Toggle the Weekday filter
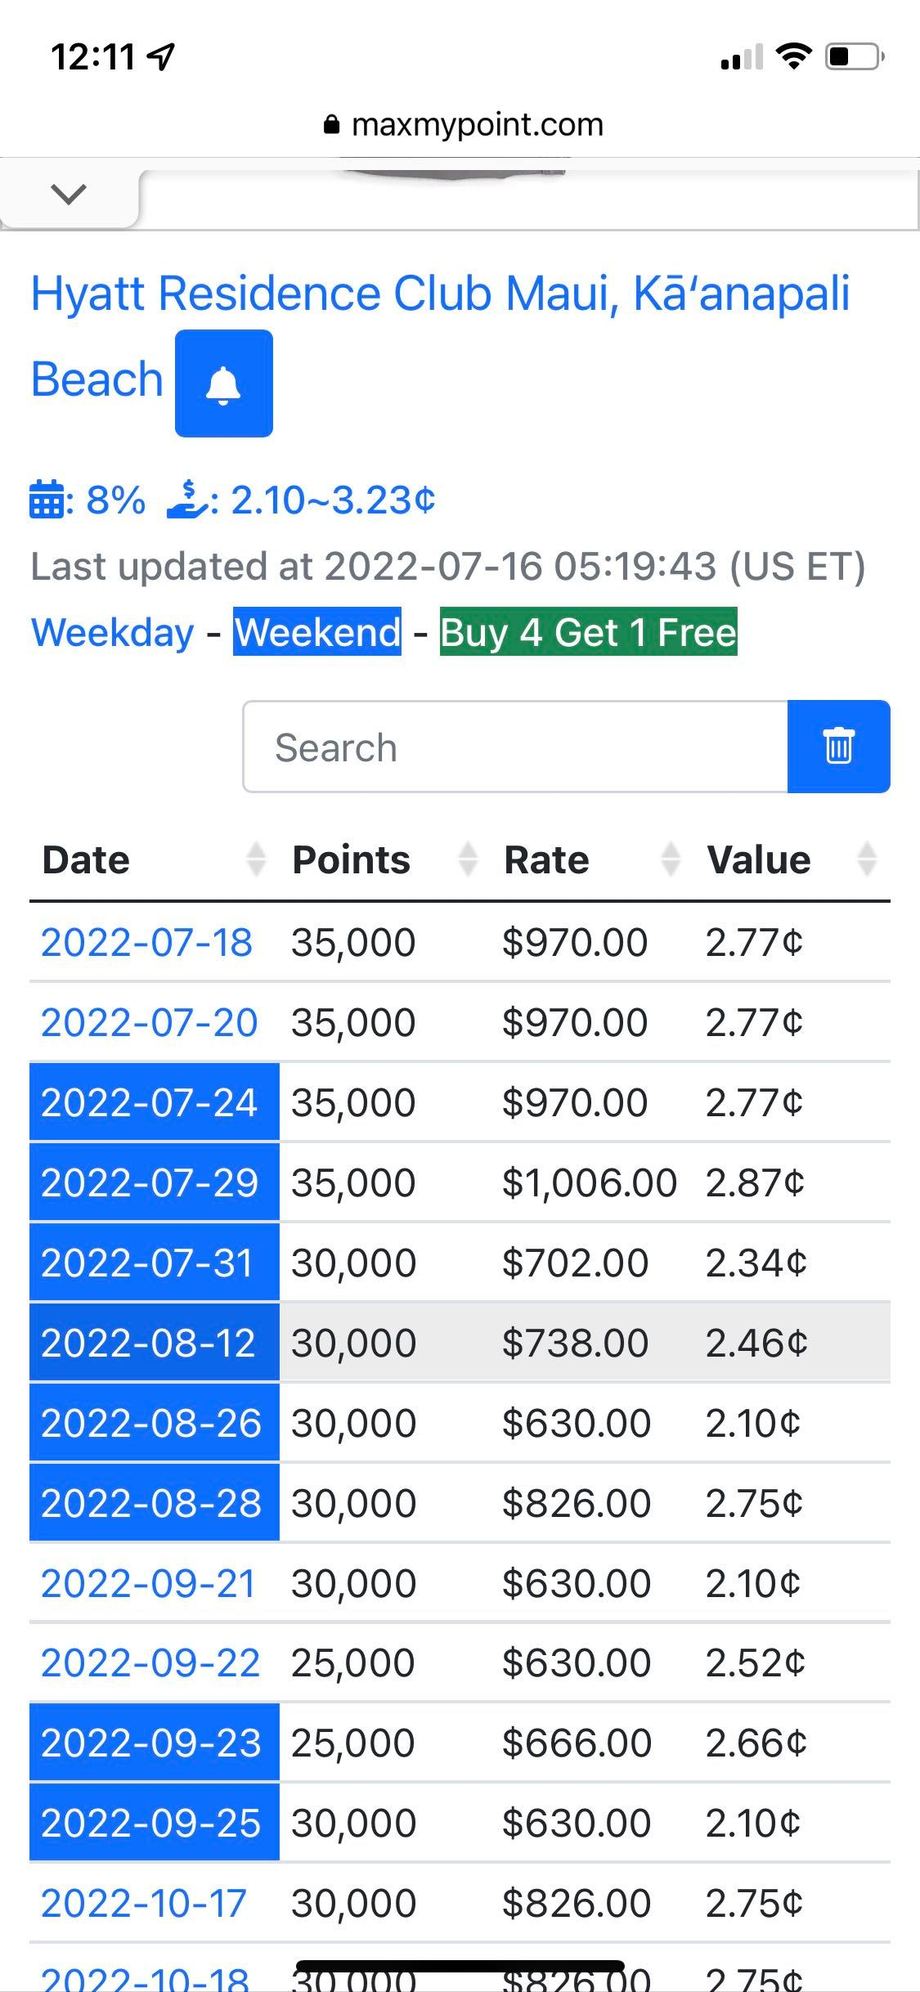Viewport: 920px width, 1992px height. click(x=112, y=632)
